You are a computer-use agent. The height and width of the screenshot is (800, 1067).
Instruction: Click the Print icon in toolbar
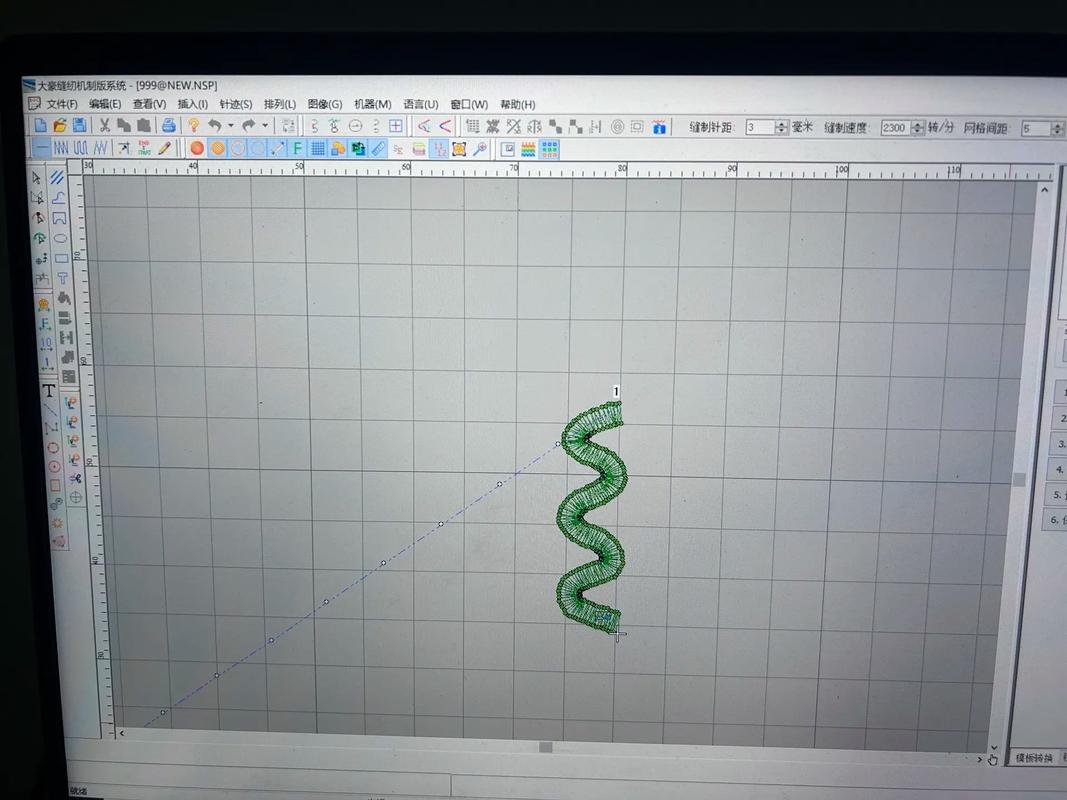click(x=169, y=126)
